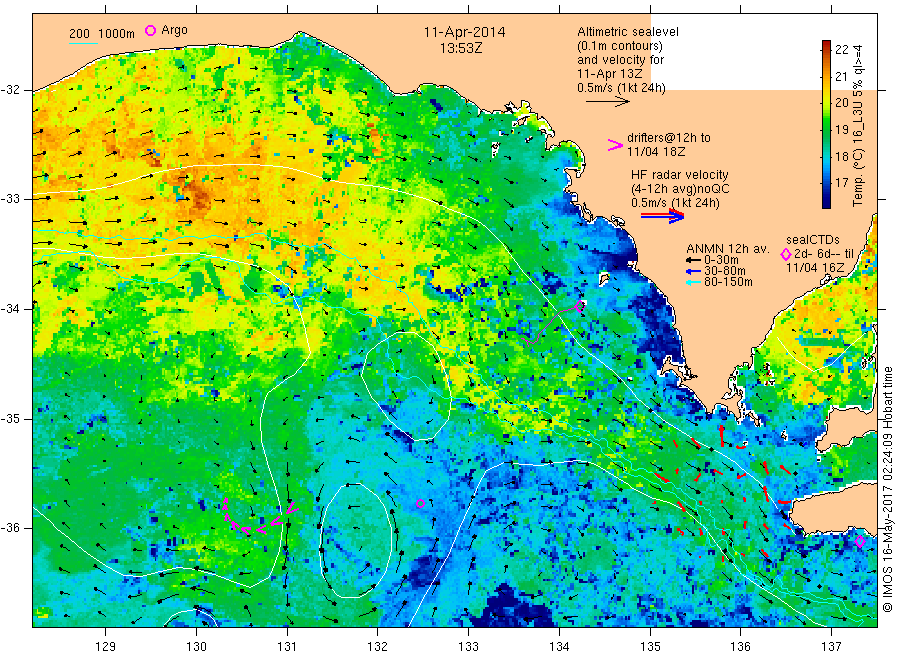Click the latitude label -34

10,309
